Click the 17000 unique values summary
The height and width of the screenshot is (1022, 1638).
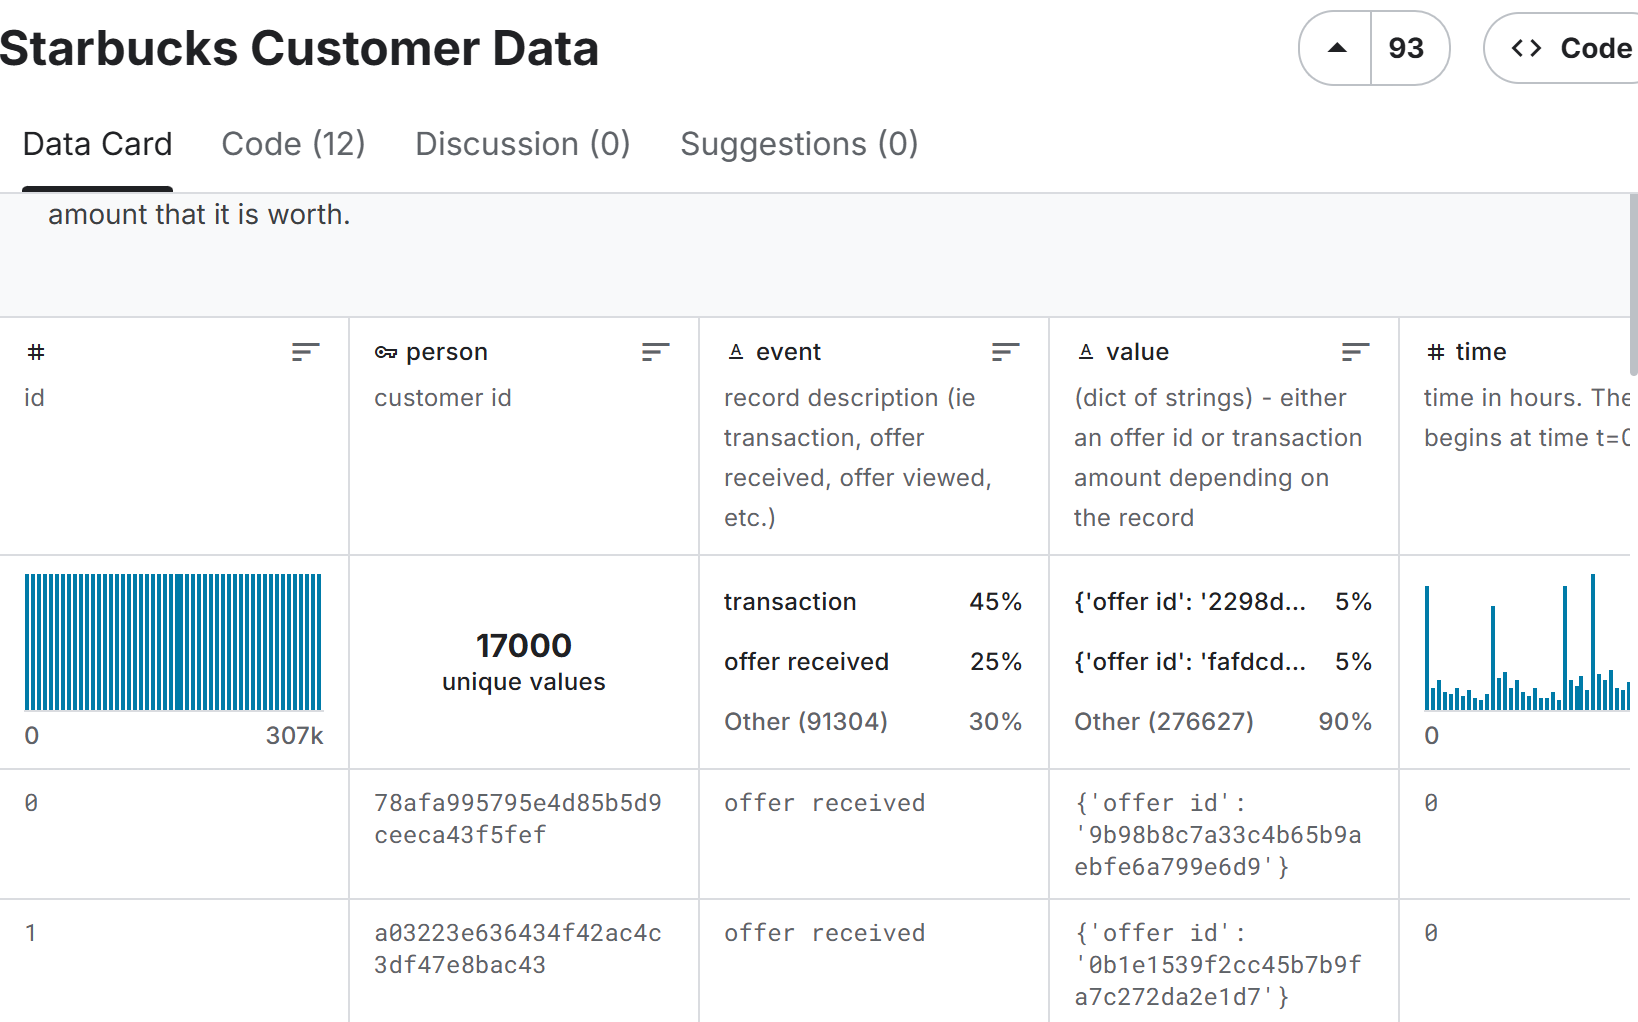coord(524,662)
